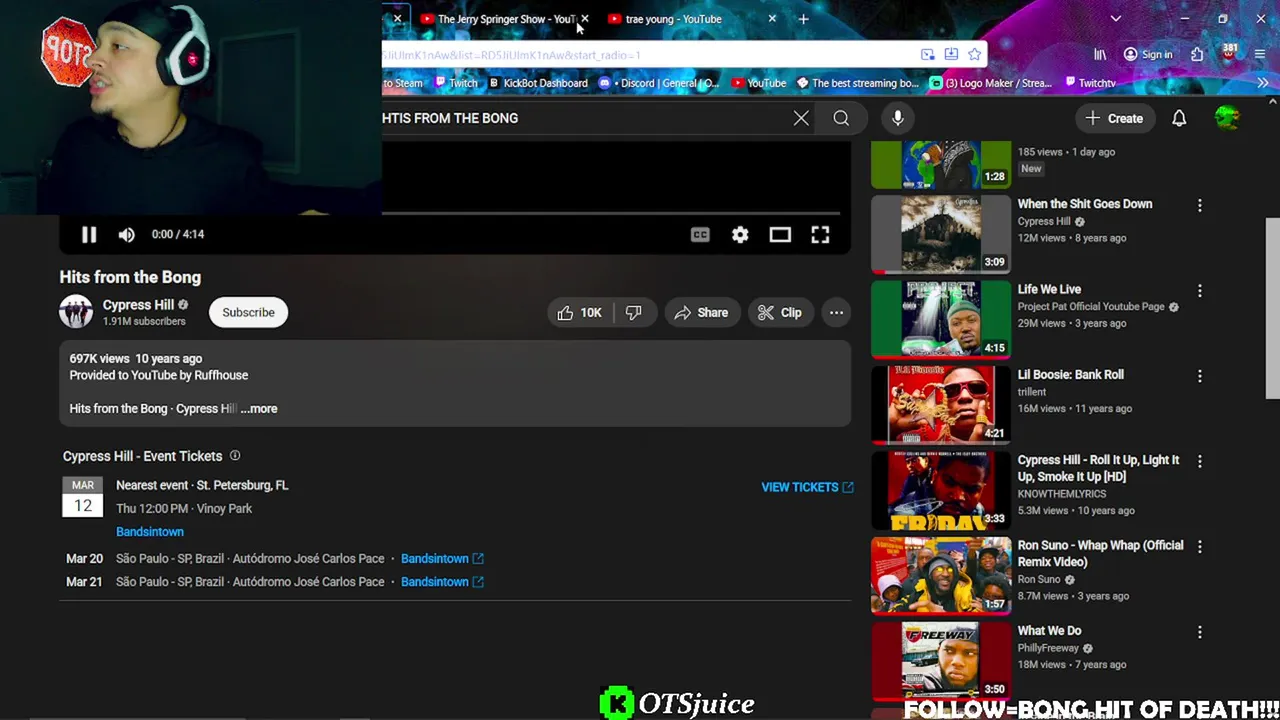Screen dimensions: 1280x720
Task: Open Bandsintown link under St. Petersburg event
Action: 150,532
